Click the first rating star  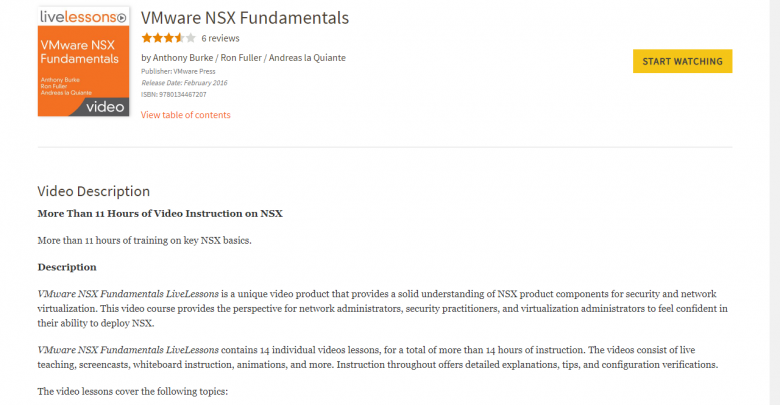(x=147, y=38)
